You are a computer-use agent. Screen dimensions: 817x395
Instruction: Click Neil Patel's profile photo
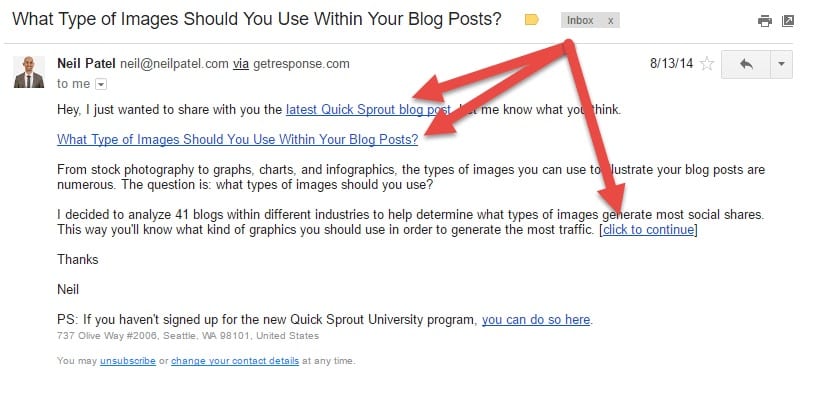pos(29,72)
